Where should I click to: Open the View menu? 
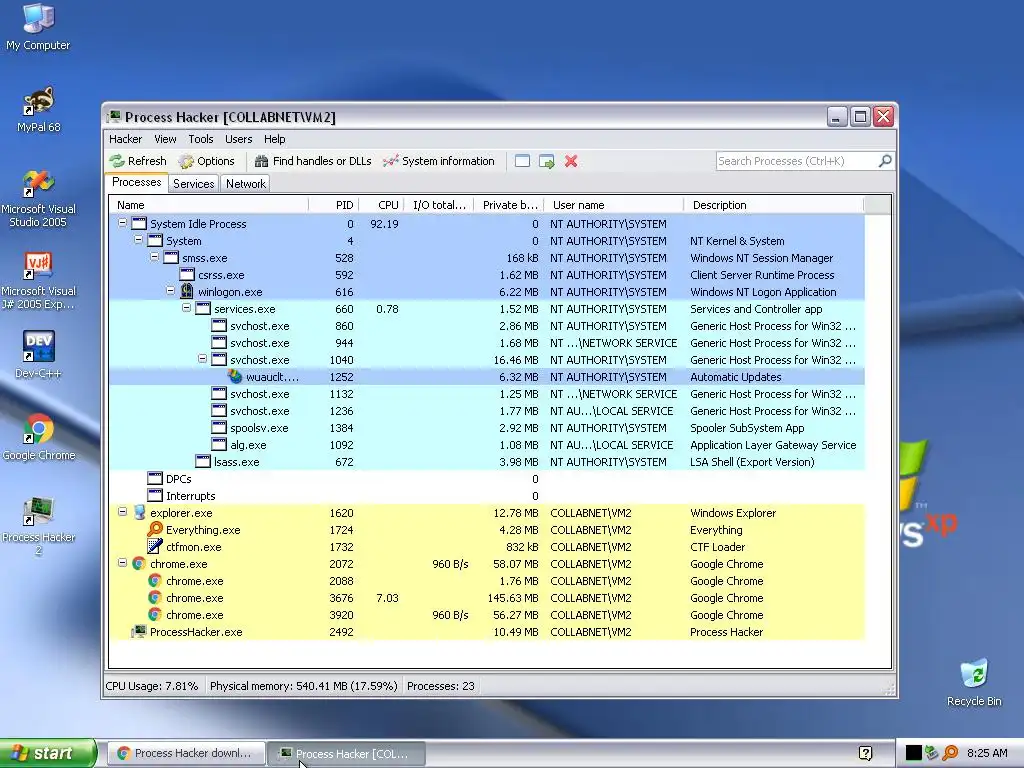165,139
